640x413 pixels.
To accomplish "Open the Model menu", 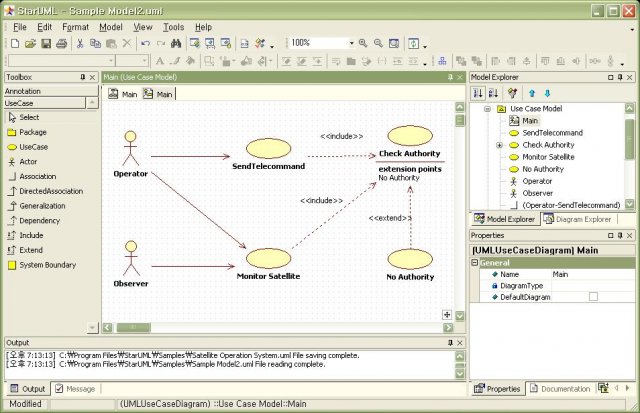I will click(111, 27).
